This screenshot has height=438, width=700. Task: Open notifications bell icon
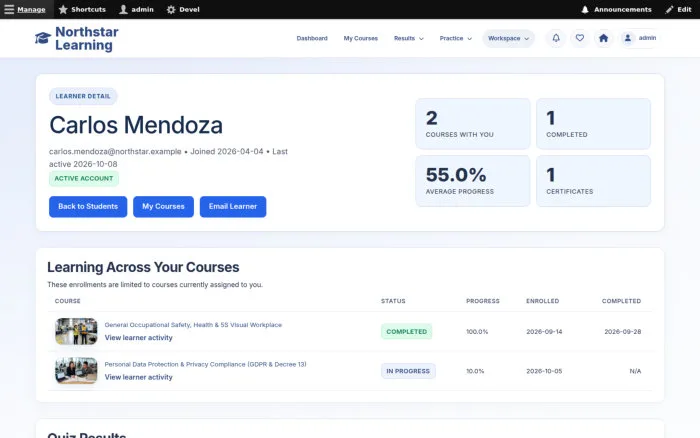(556, 38)
